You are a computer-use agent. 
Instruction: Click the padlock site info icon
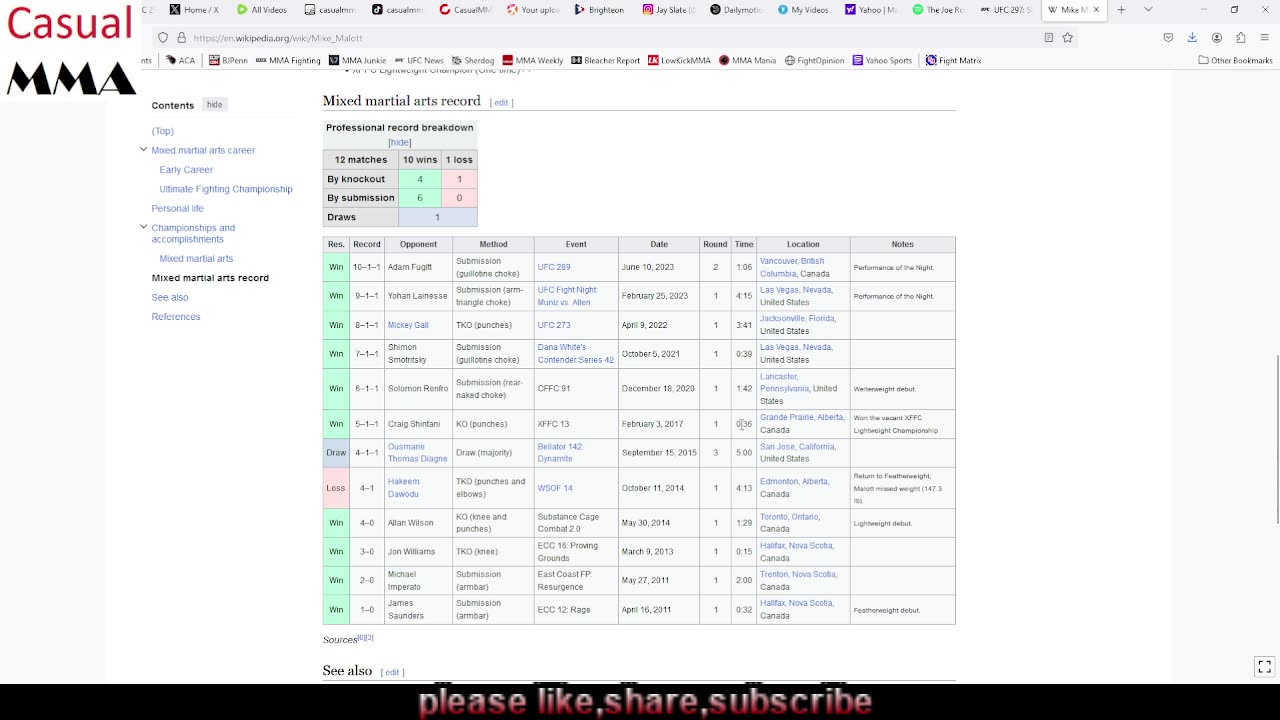(x=181, y=38)
